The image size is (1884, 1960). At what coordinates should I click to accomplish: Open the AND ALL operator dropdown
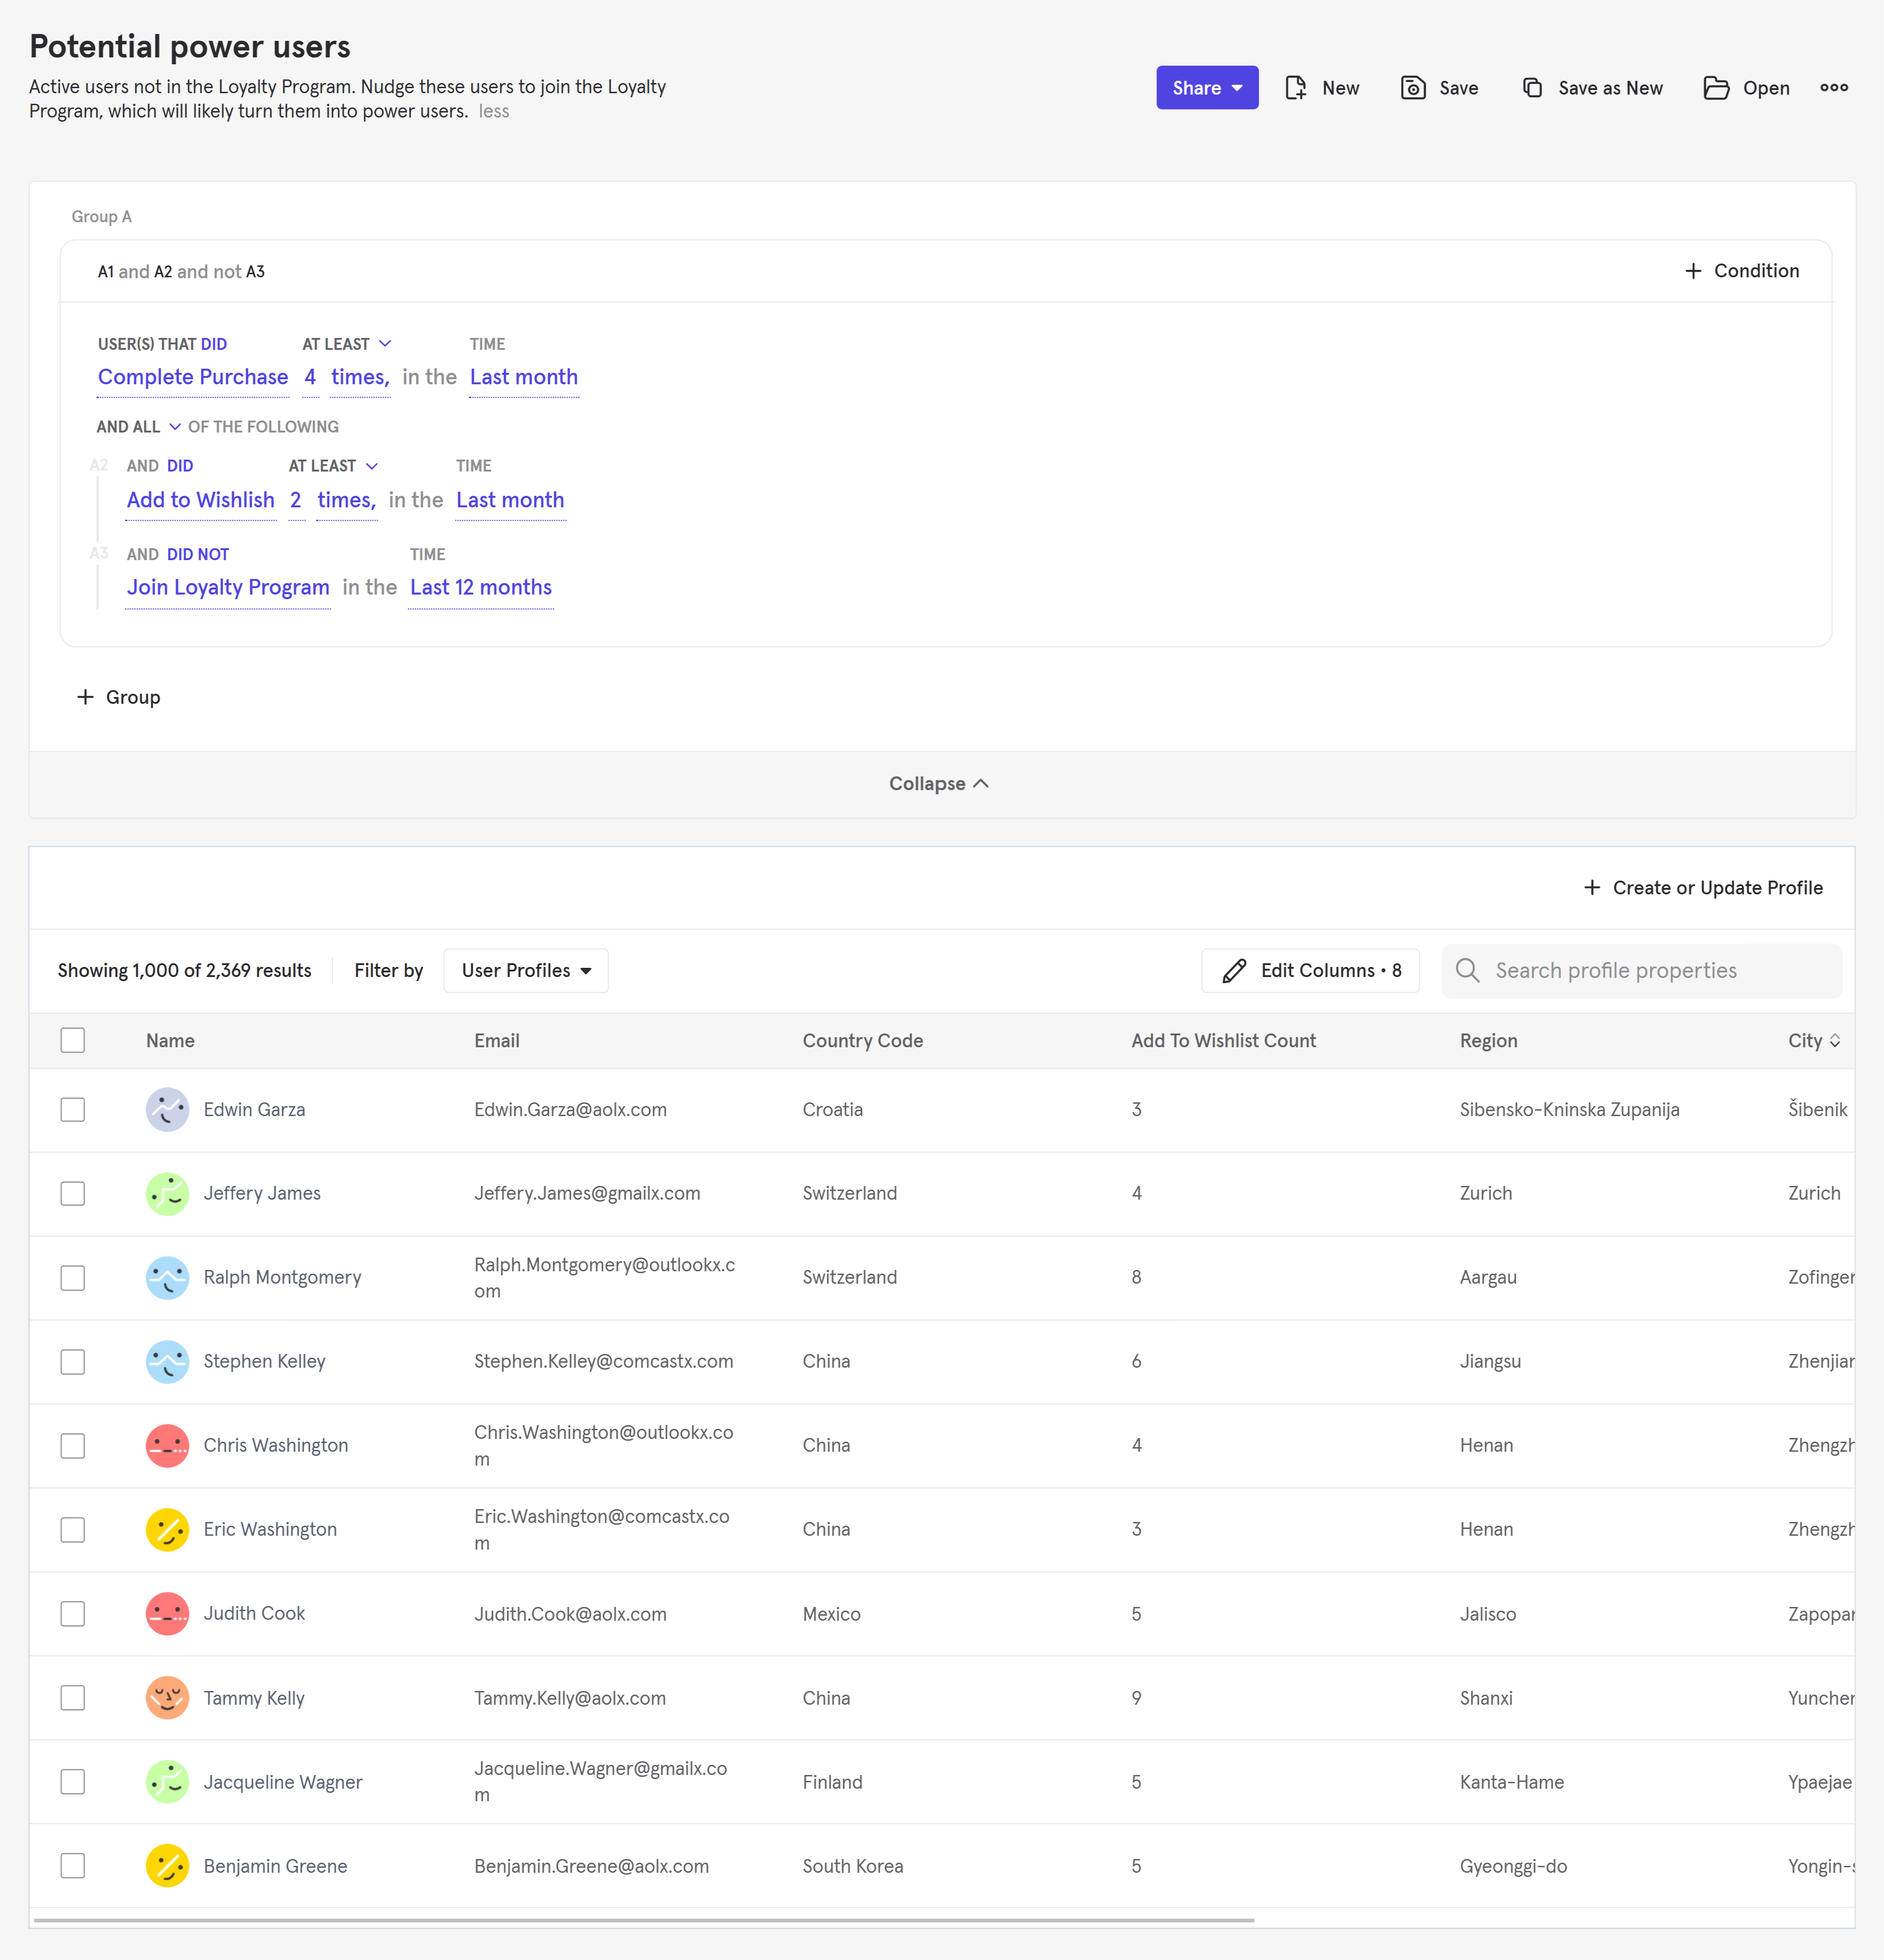point(139,427)
